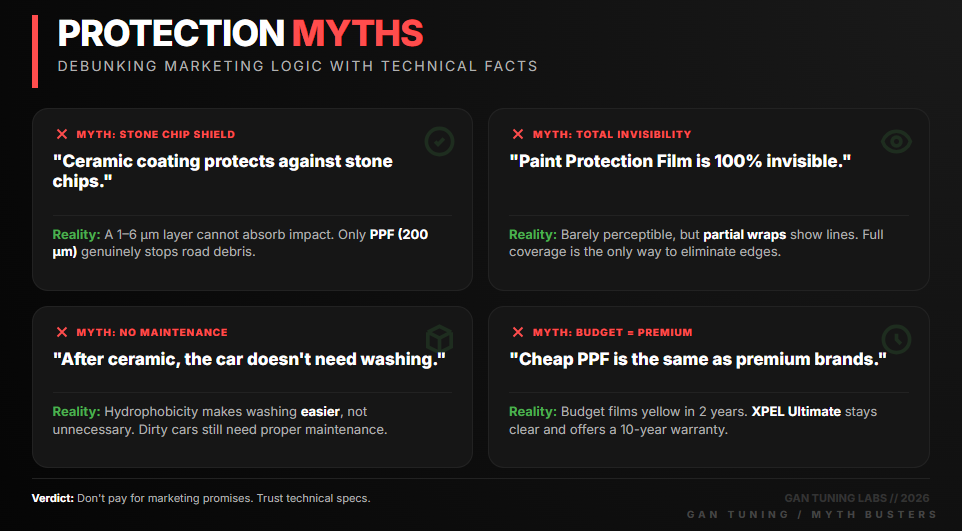
Task: Click the "Cheap PPF is the same" quote
Action: (697, 359)
